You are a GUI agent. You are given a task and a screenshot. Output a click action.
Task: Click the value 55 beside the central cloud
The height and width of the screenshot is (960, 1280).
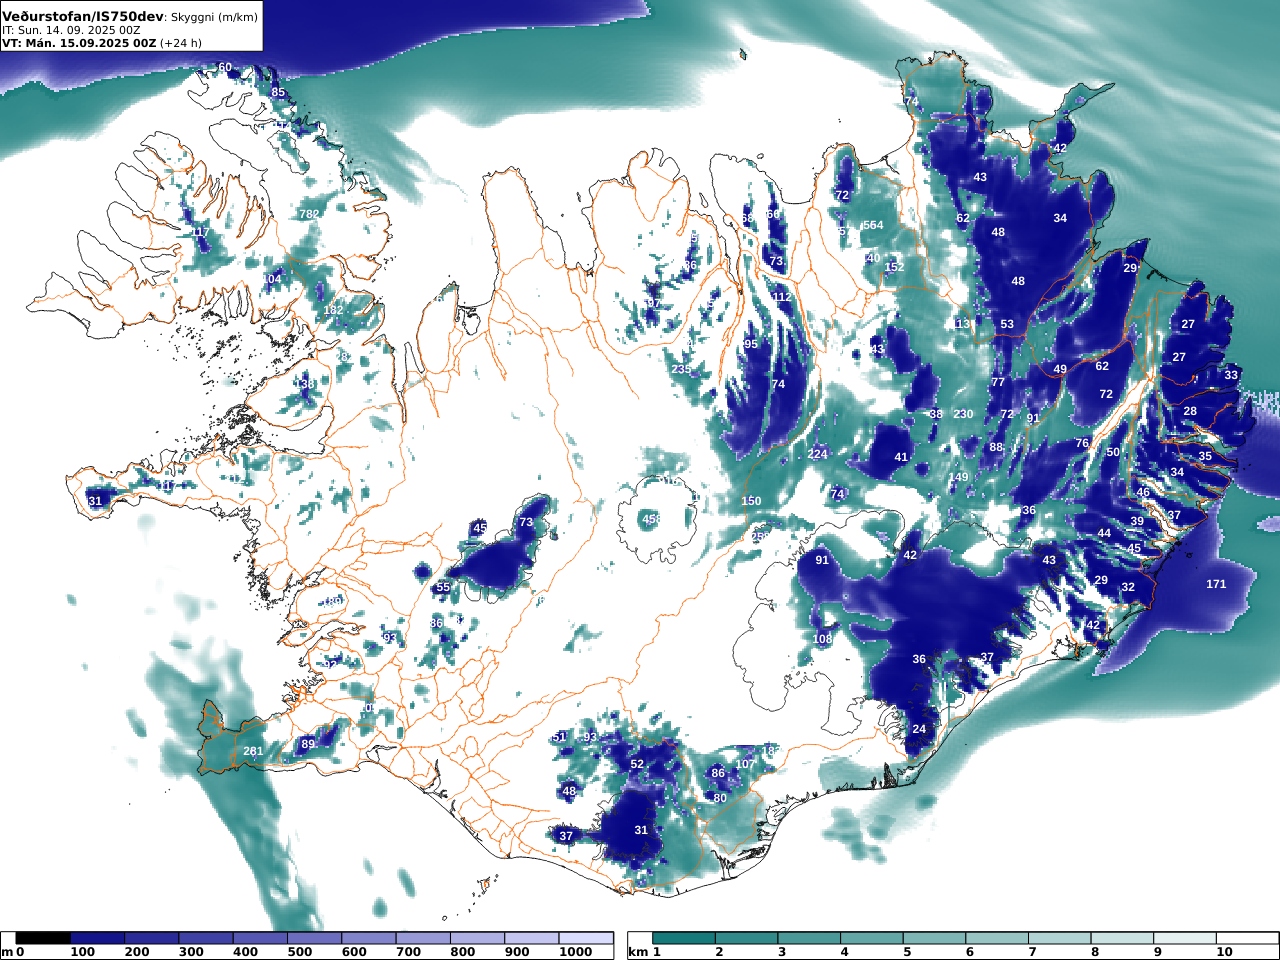(443, 587)
